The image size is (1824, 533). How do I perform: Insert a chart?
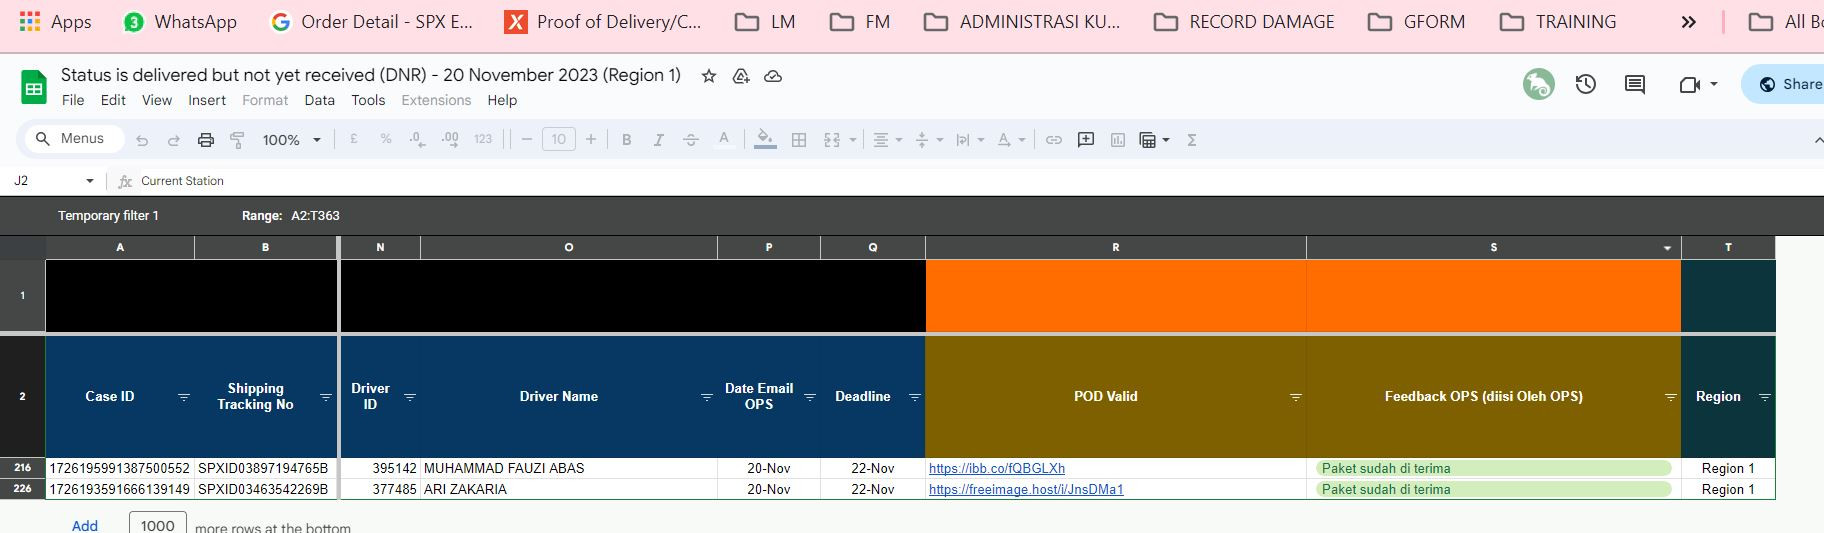(1118, 140)
